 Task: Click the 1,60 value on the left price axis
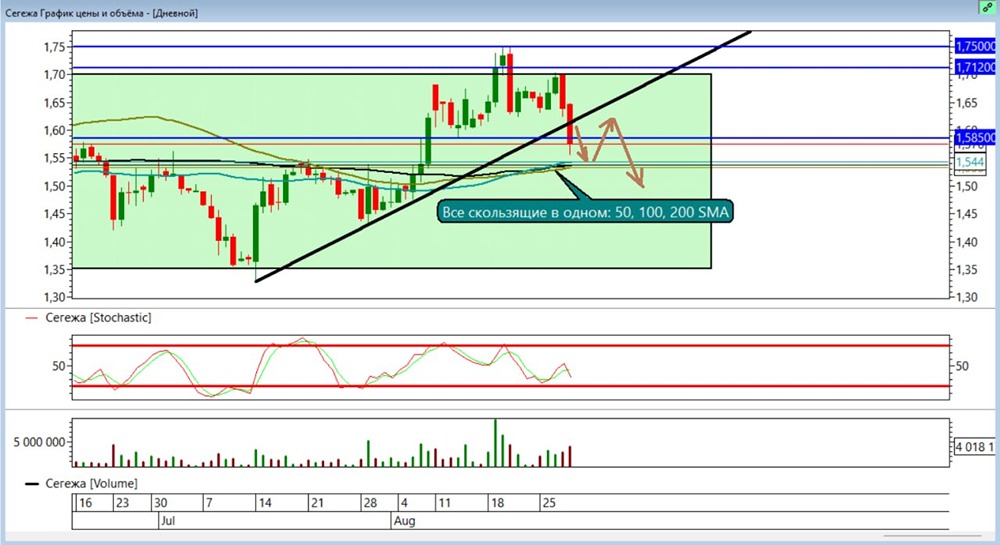point(54,130)
